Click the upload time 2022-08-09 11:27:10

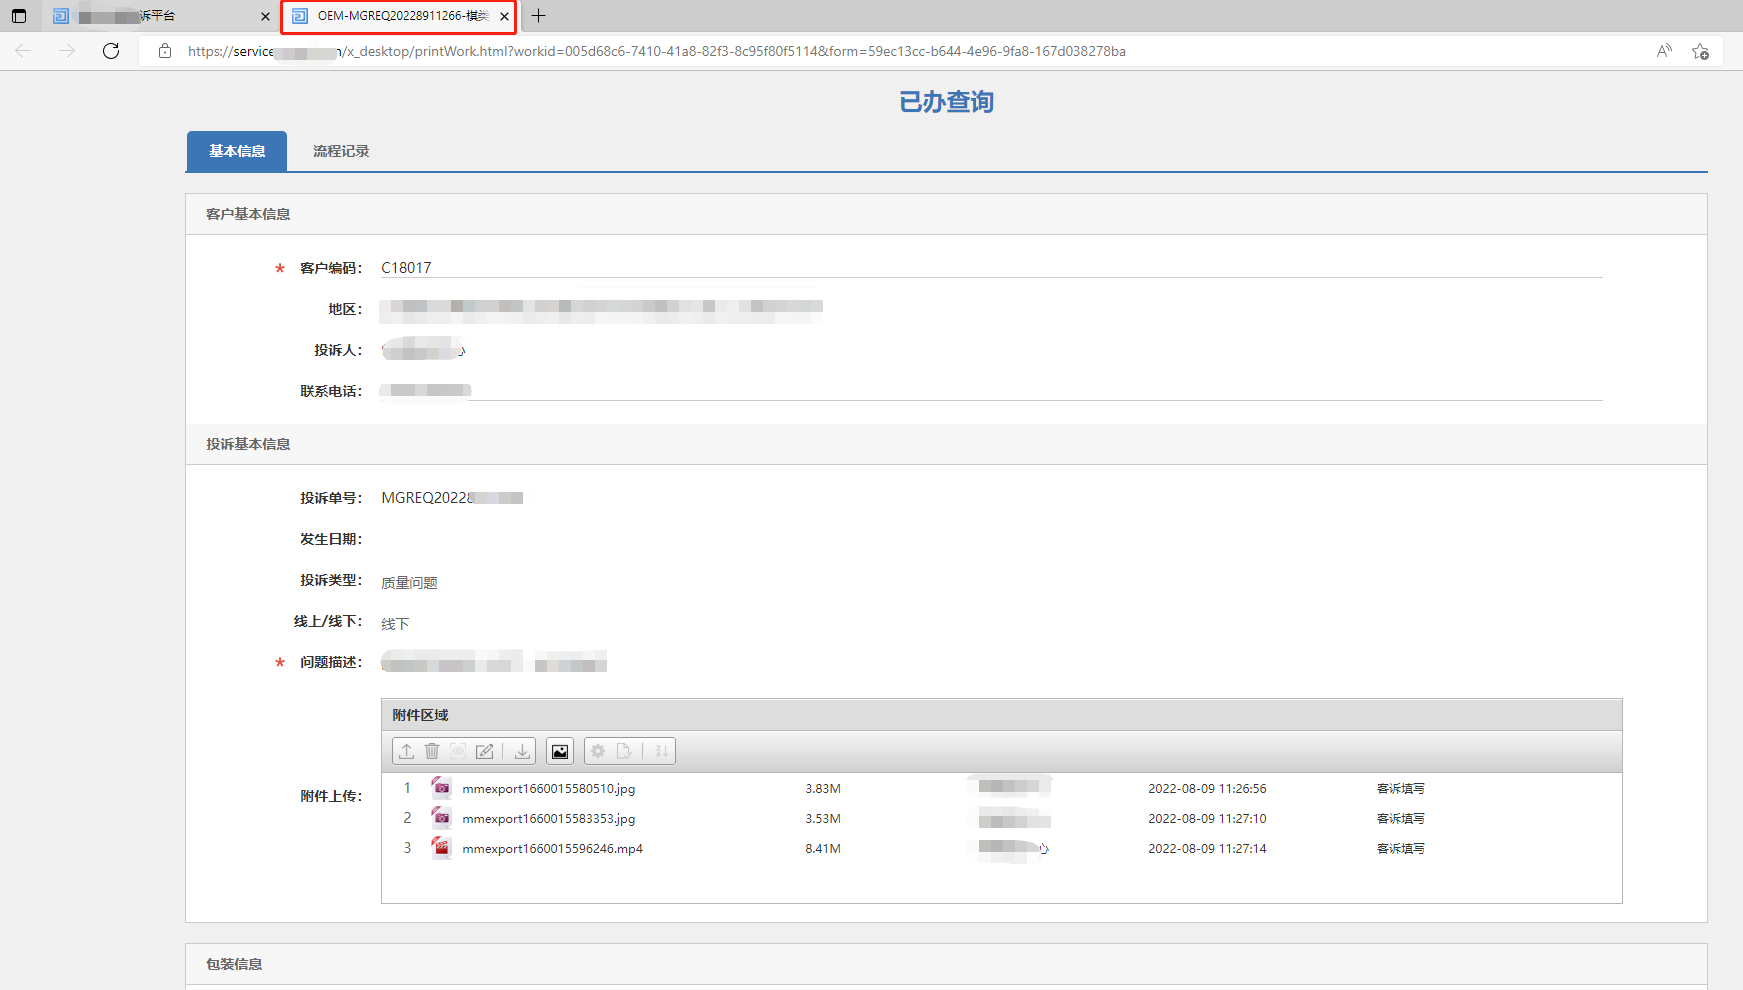click(1207, 819)
